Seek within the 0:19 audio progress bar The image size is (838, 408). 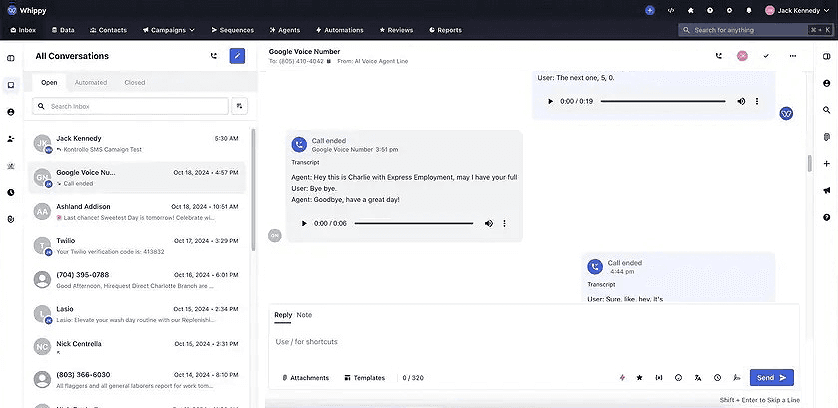coord(663,101)
